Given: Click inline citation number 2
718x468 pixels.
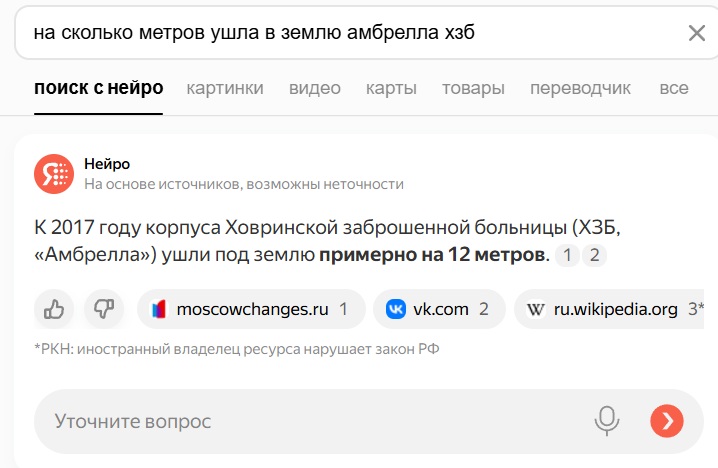Looking at the screenshot, I should (x=594, y=255).
